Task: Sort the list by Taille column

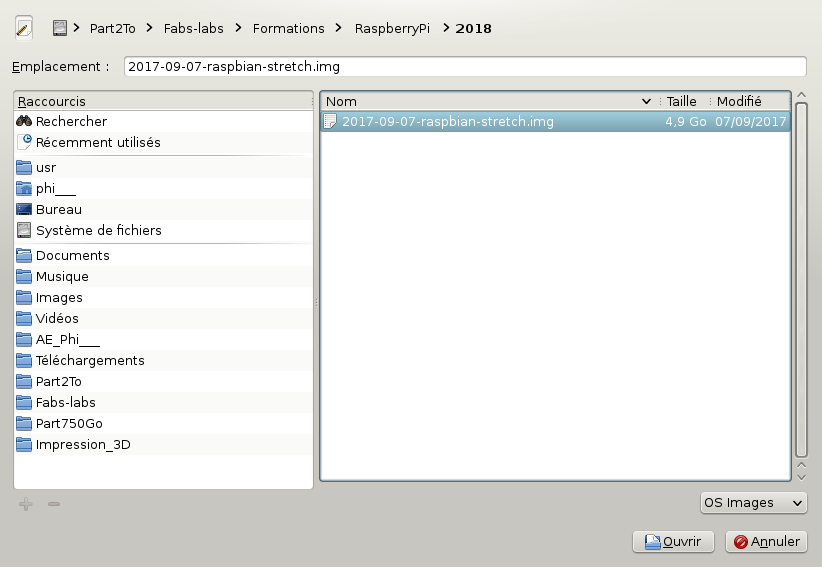Action: coord(682,101)
